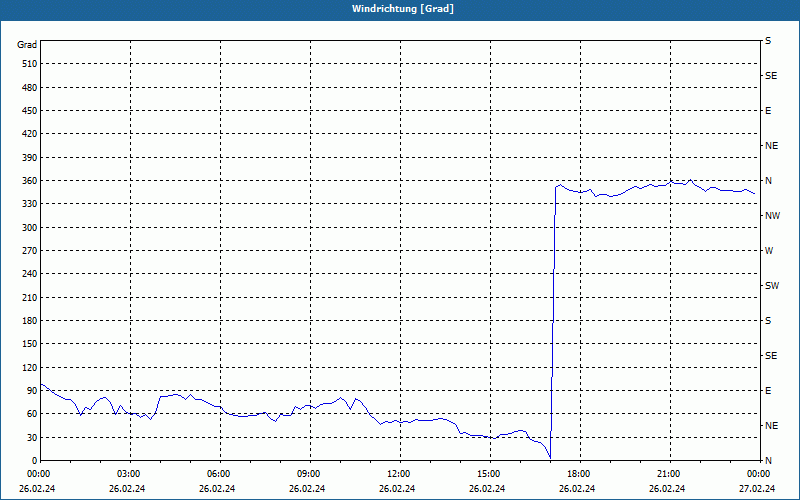This screenshot has height=500, width=800.
Task: Click the 60 y-axis value
Action: pyautogui.click(x=32, y=414)
